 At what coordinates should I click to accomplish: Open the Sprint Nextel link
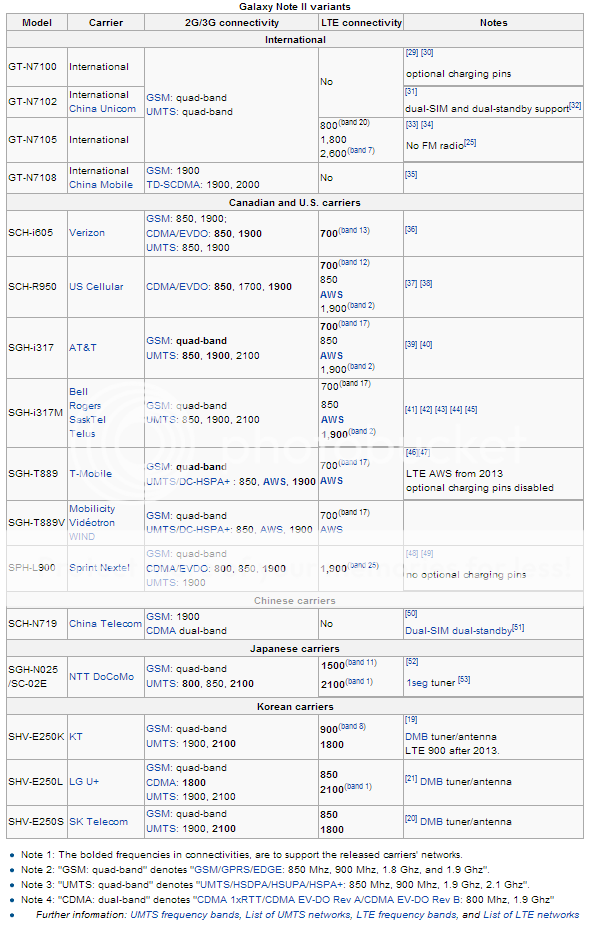[x=99, y=568]
